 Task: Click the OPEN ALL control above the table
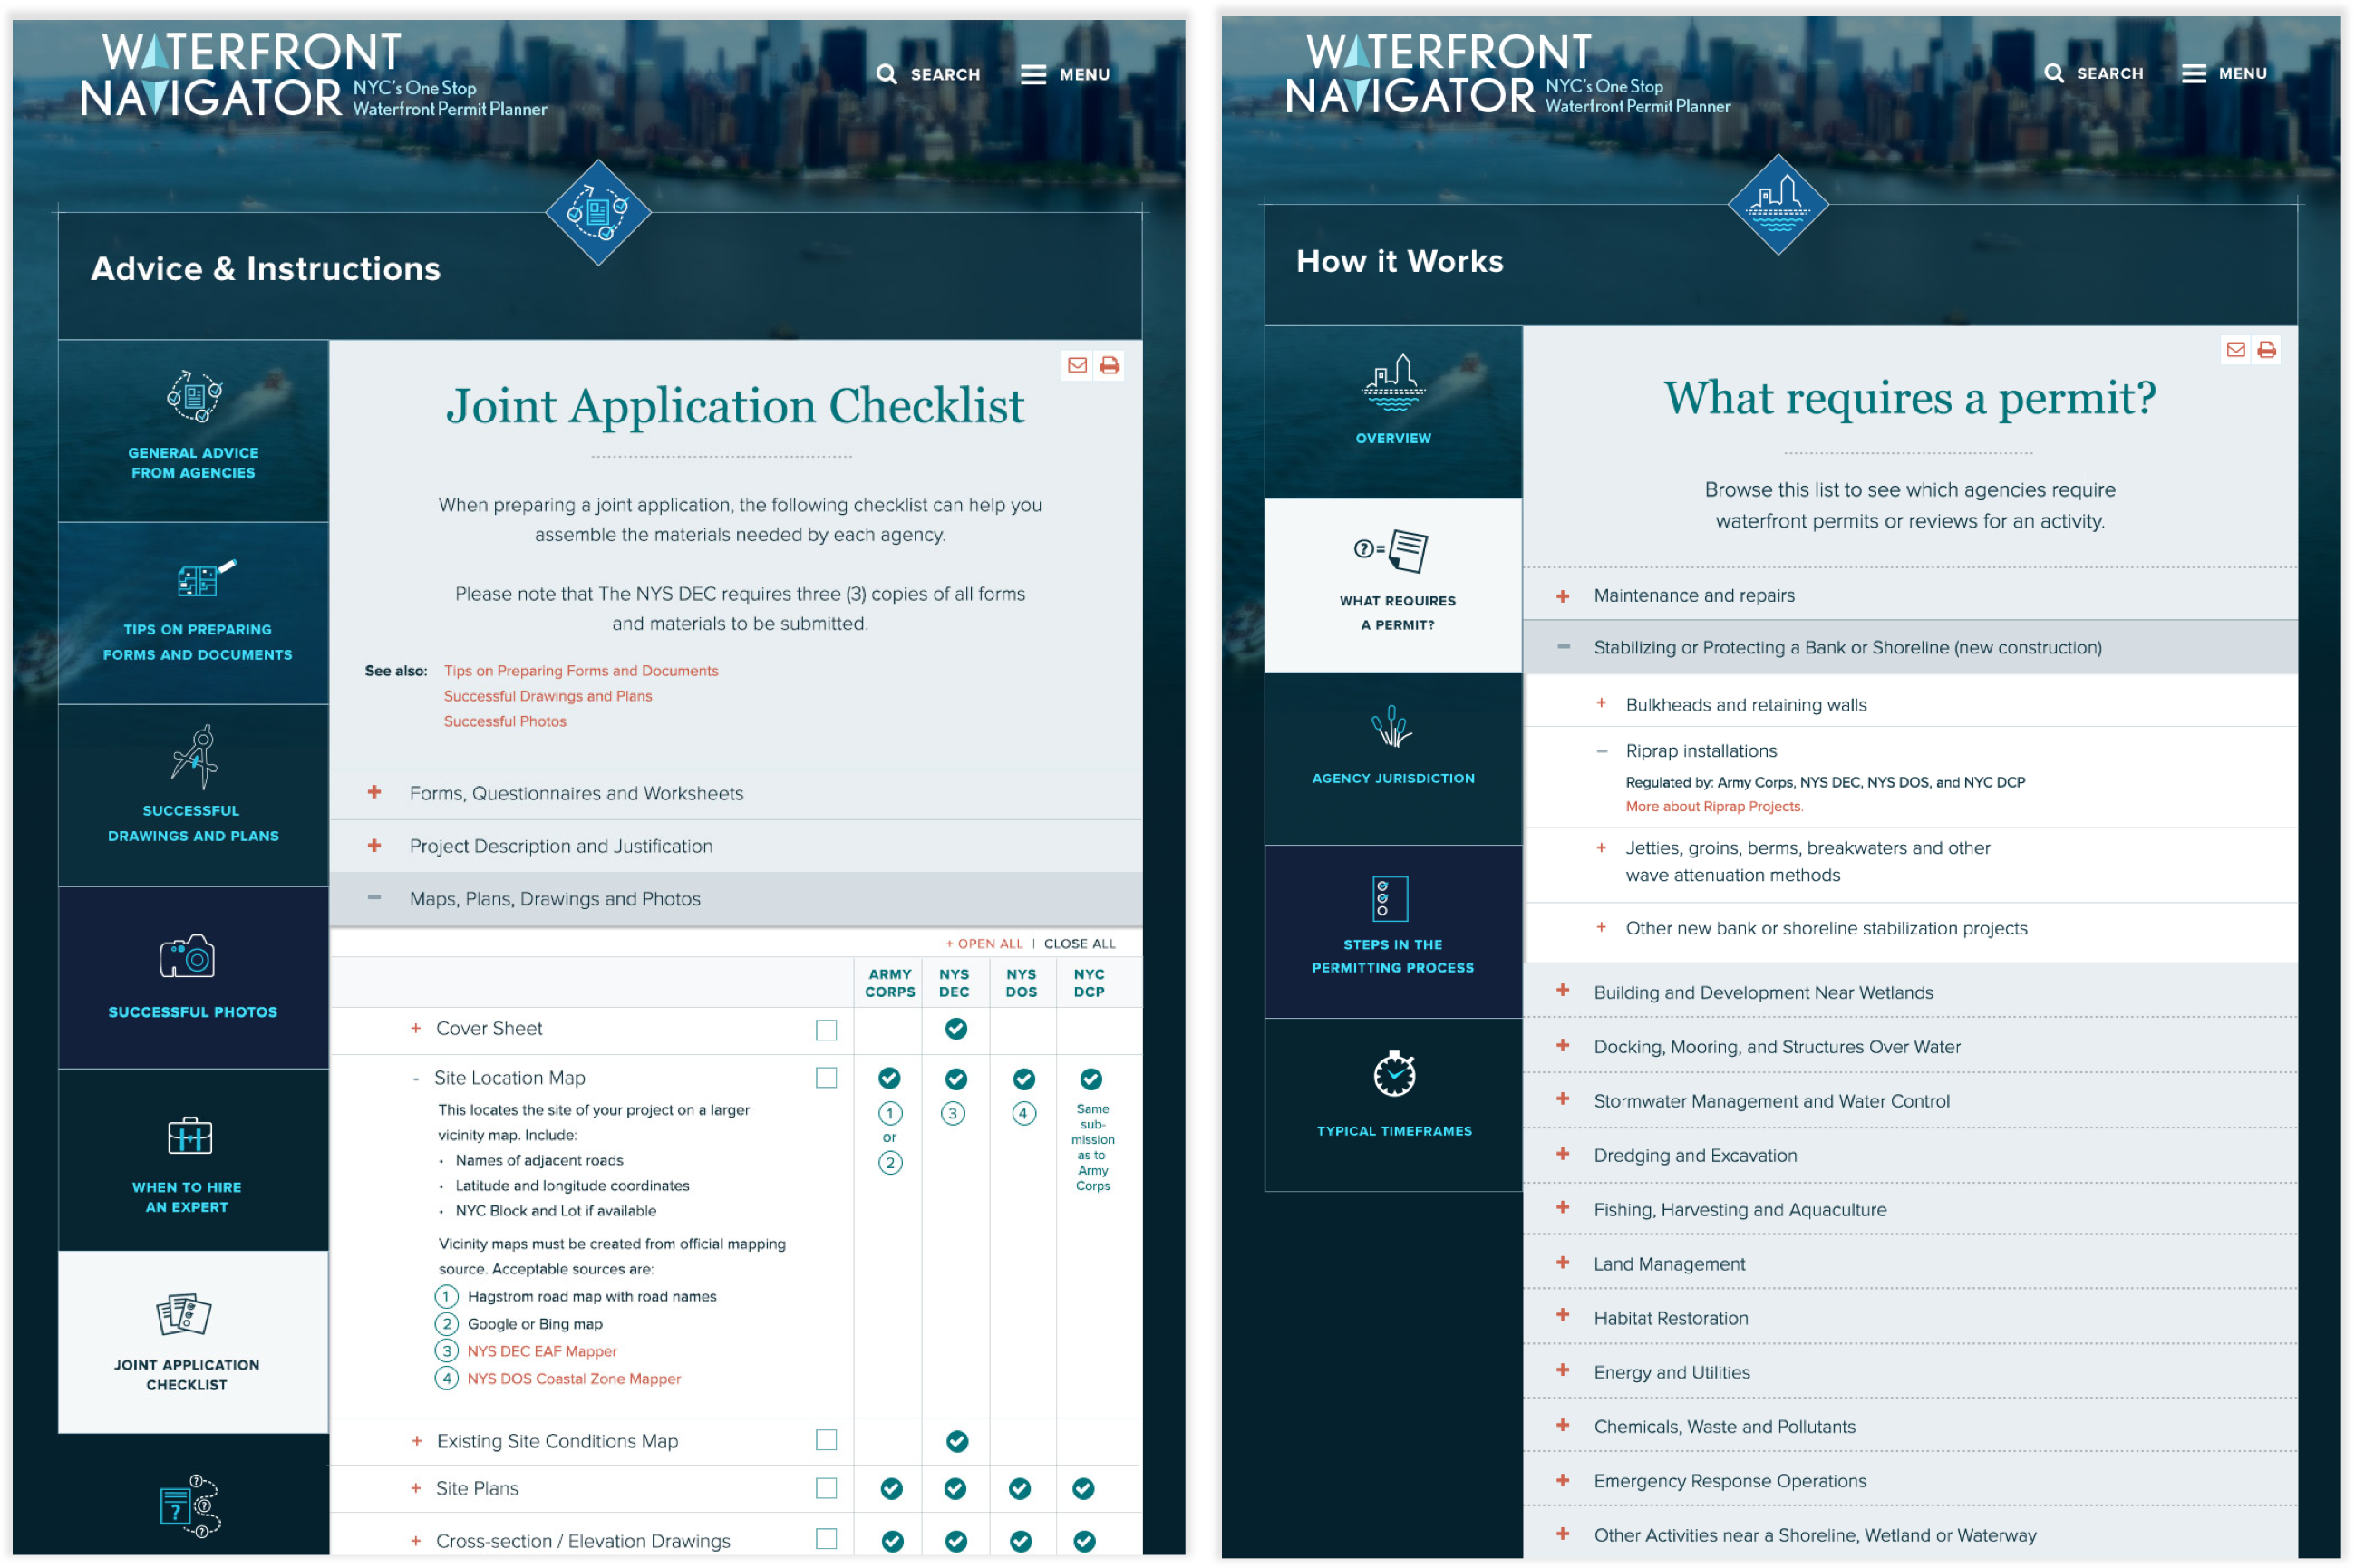985,943
